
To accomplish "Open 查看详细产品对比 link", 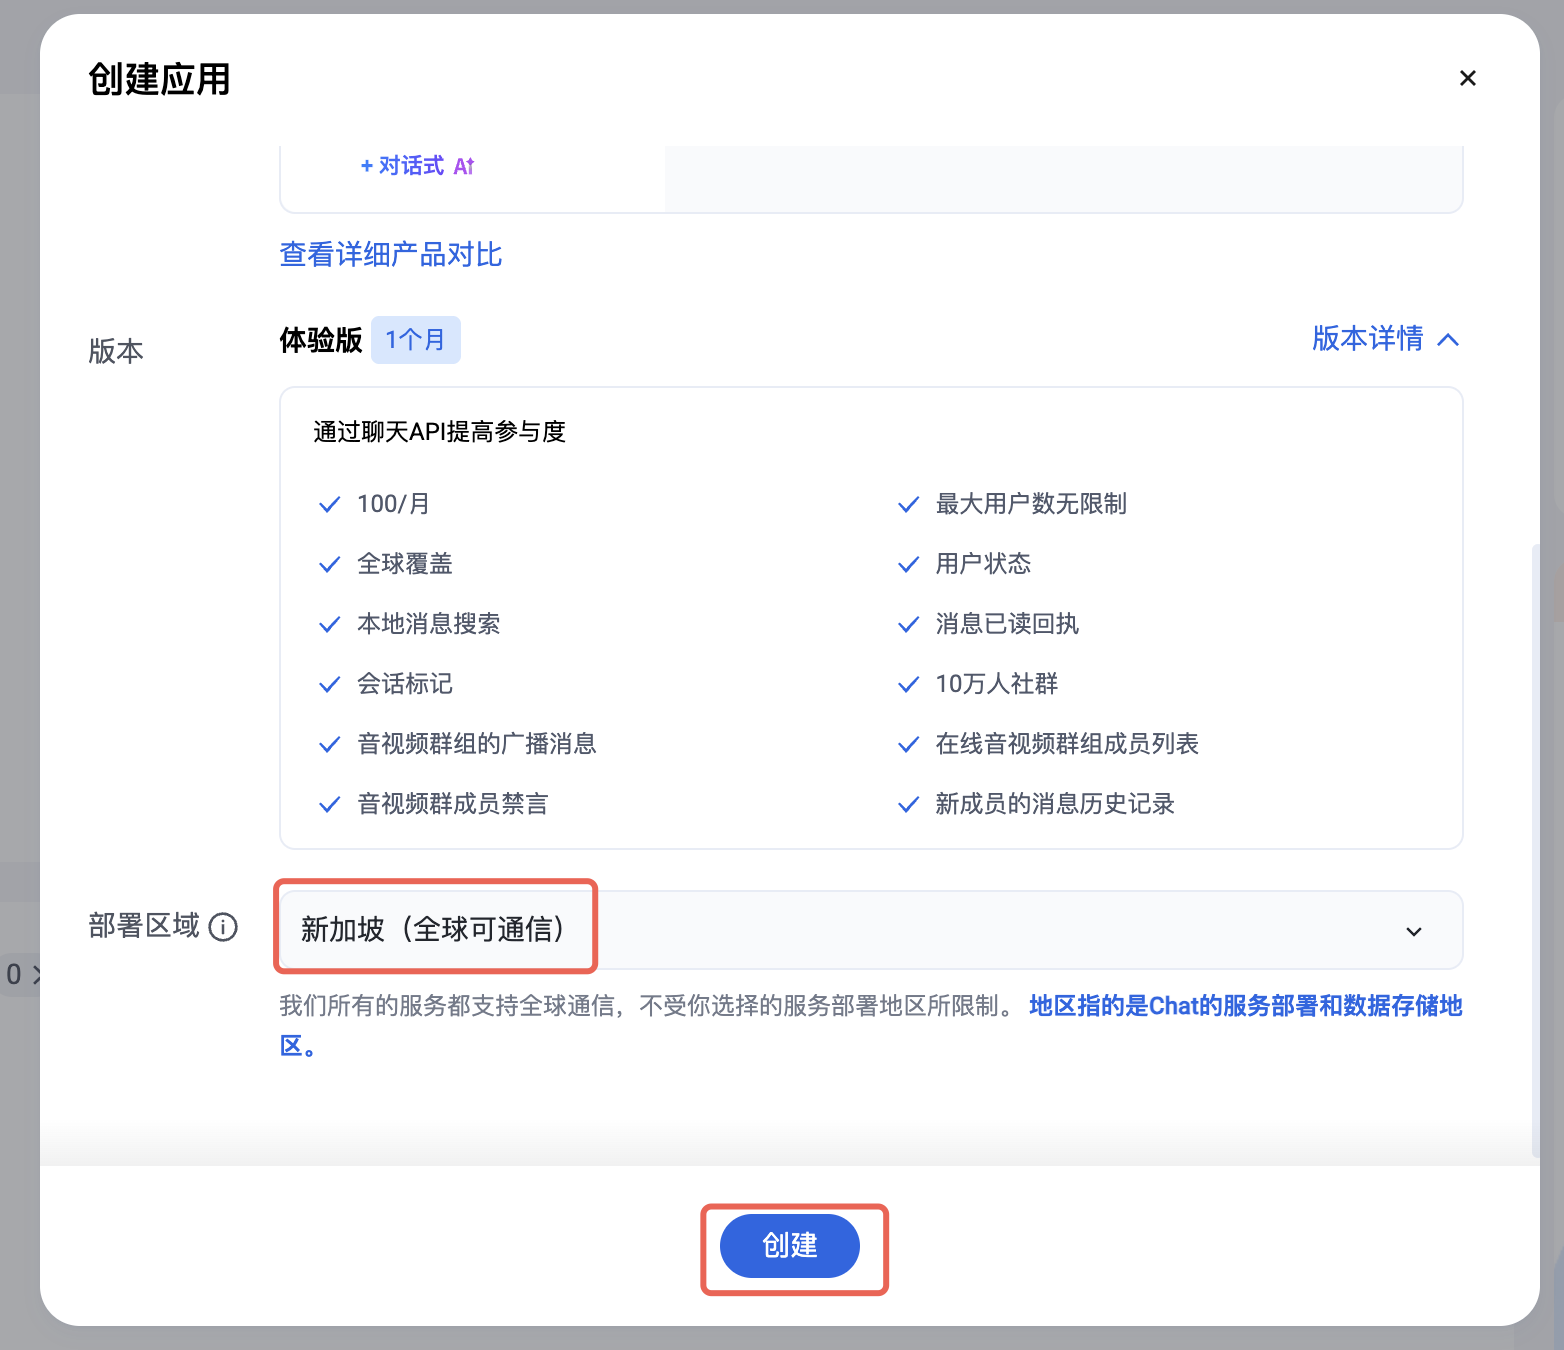I will pyautogui.click(x=391, y=255).
